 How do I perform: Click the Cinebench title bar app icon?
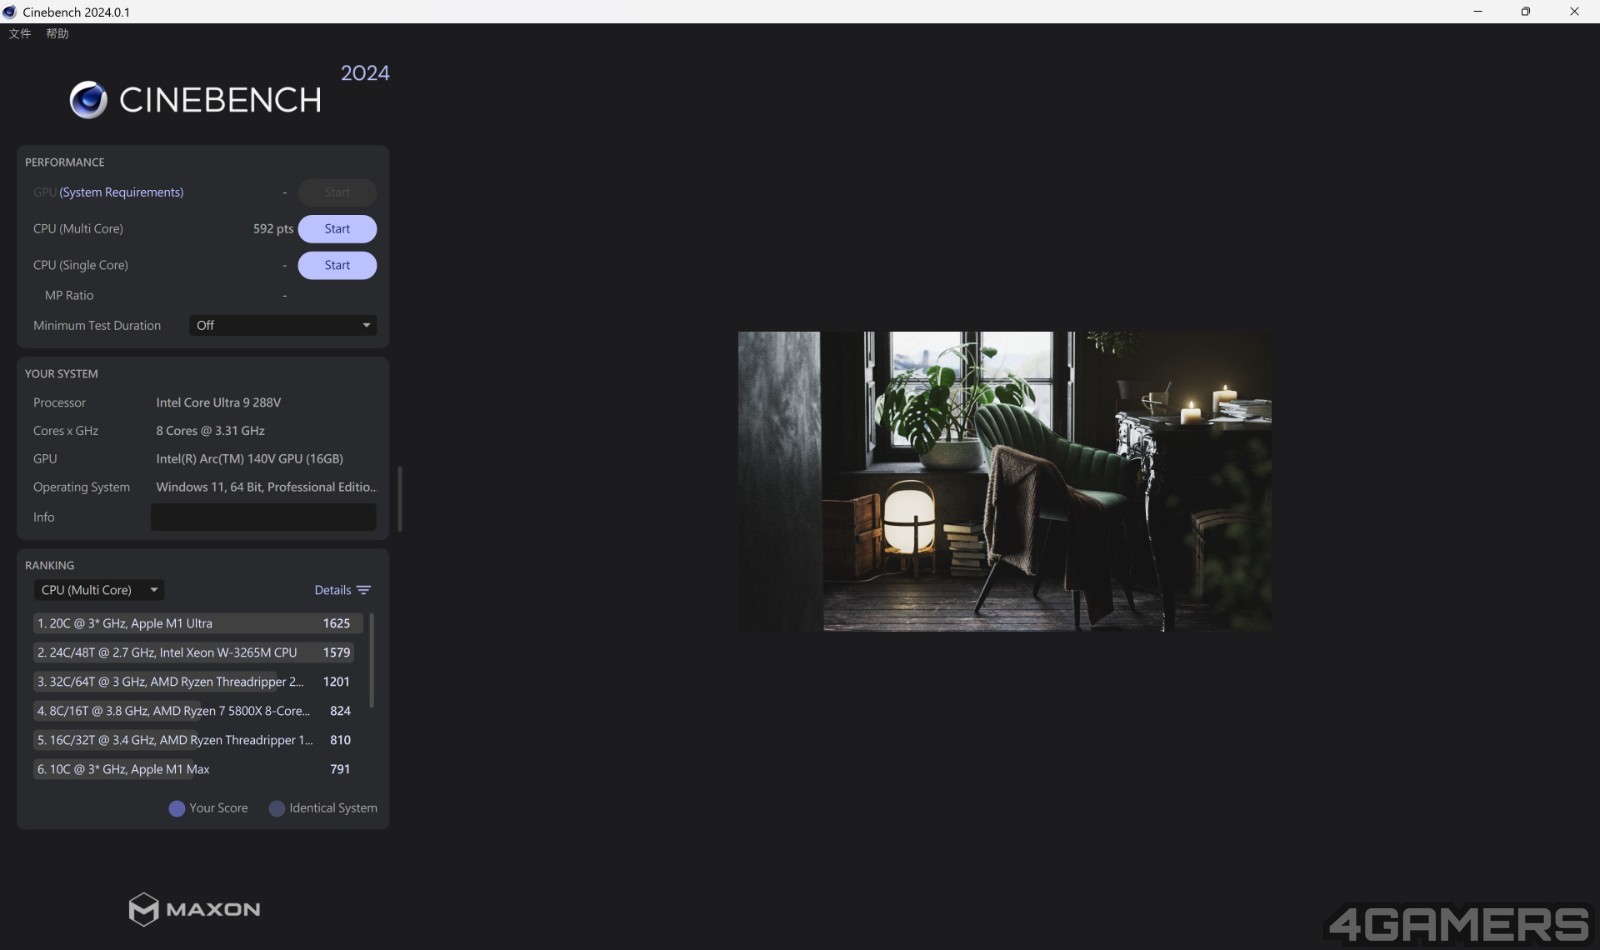(x=10, y=12)
